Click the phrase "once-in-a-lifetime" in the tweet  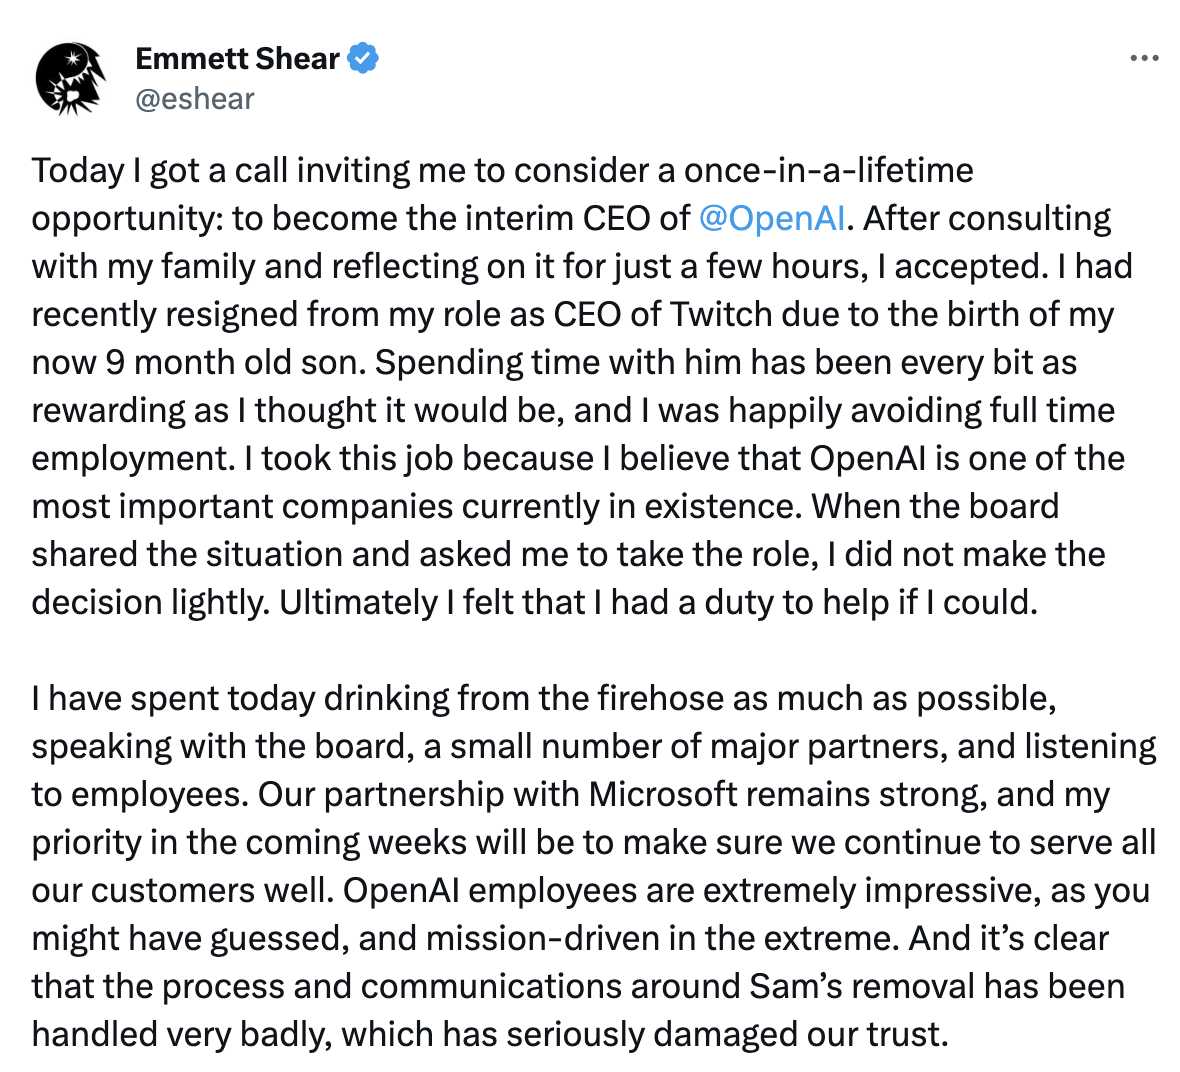828,170
